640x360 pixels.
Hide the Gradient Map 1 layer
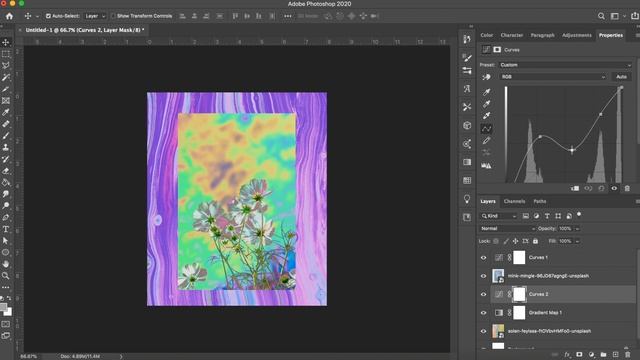click(x=484, y=313)
